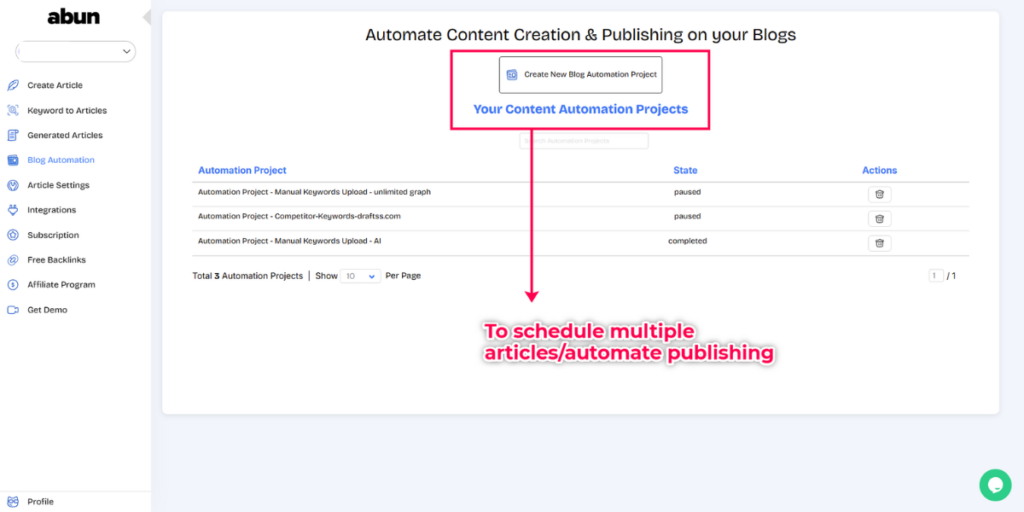Screen dimensions: 1024x512
Task: Delete the unlimited graph automation project
Action: (x=879, y=194)
